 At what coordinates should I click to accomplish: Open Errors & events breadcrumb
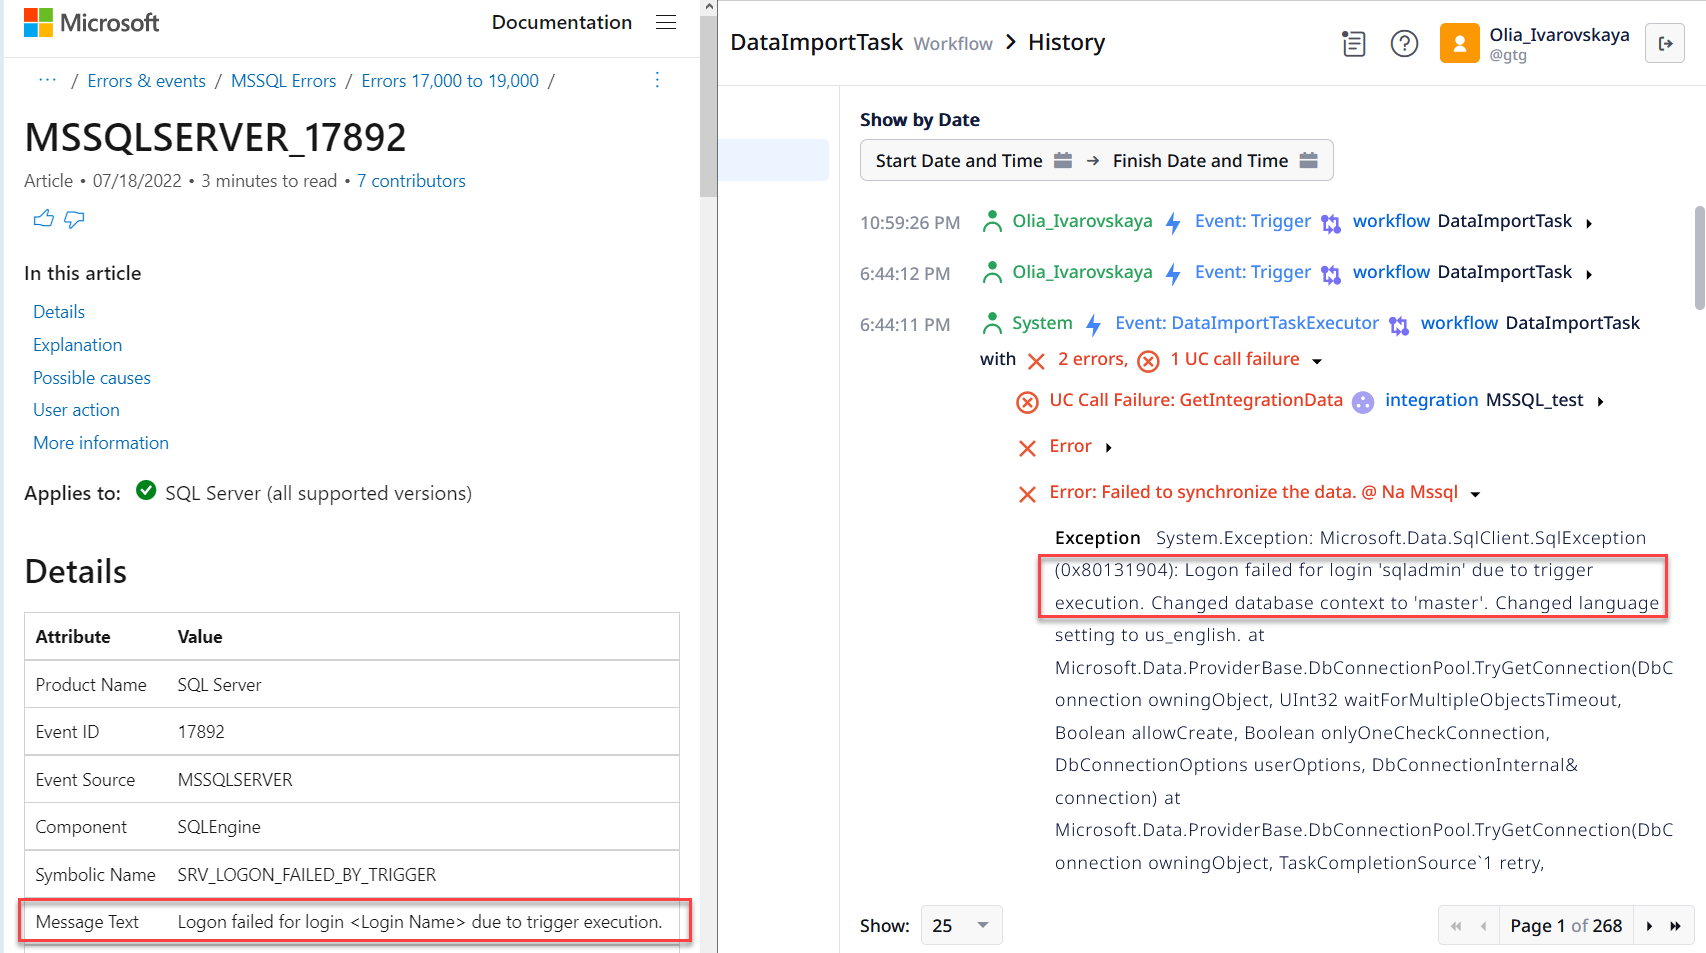(x=146, y=81)
